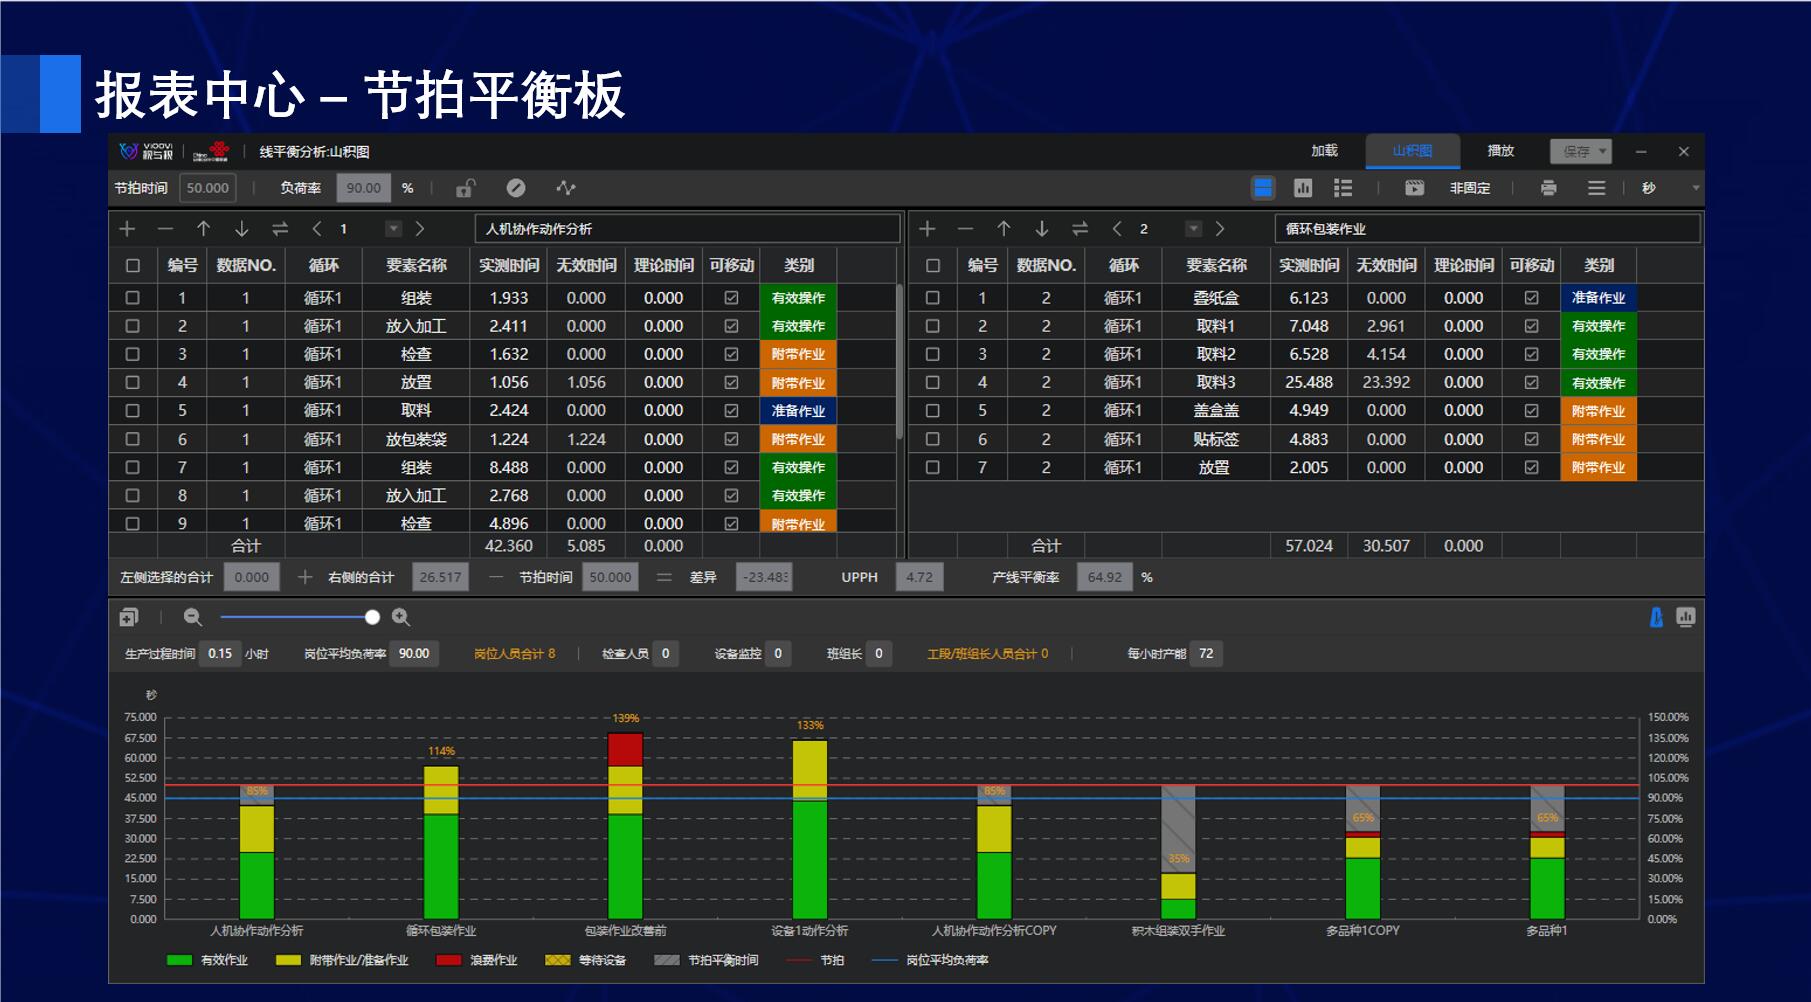This screenshot has width=1811, height=1002.
Task: Click swap arrows icon above right table
Action: click(x=1080, y=229)
